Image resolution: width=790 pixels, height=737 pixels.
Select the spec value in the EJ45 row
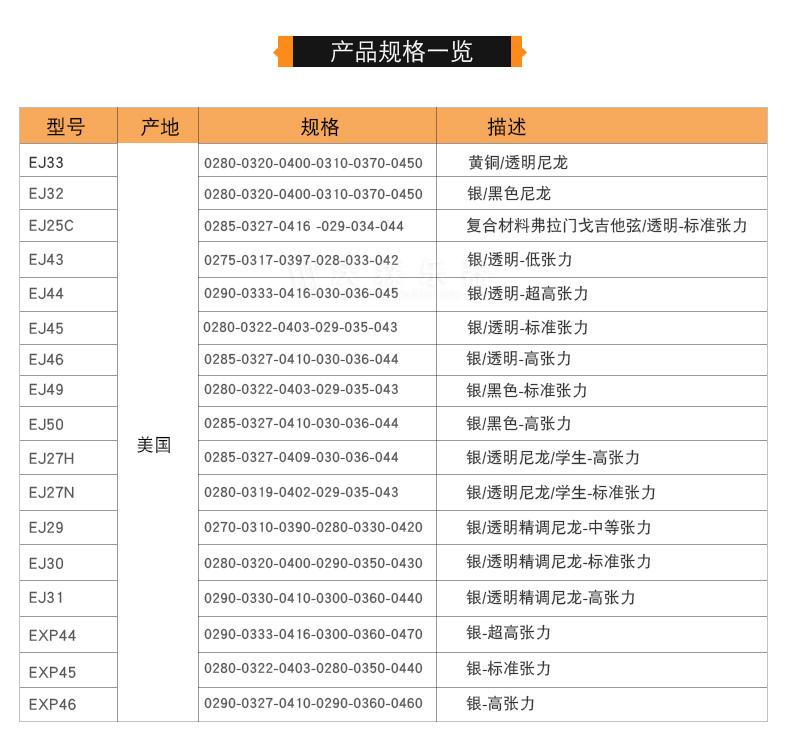(x=300, y=327)
